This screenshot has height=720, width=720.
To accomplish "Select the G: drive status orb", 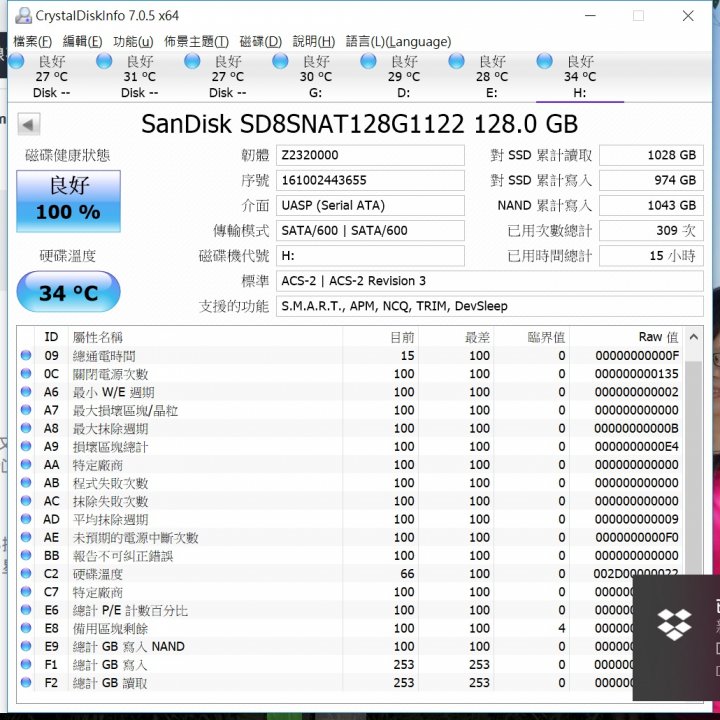I will [280, 61].
